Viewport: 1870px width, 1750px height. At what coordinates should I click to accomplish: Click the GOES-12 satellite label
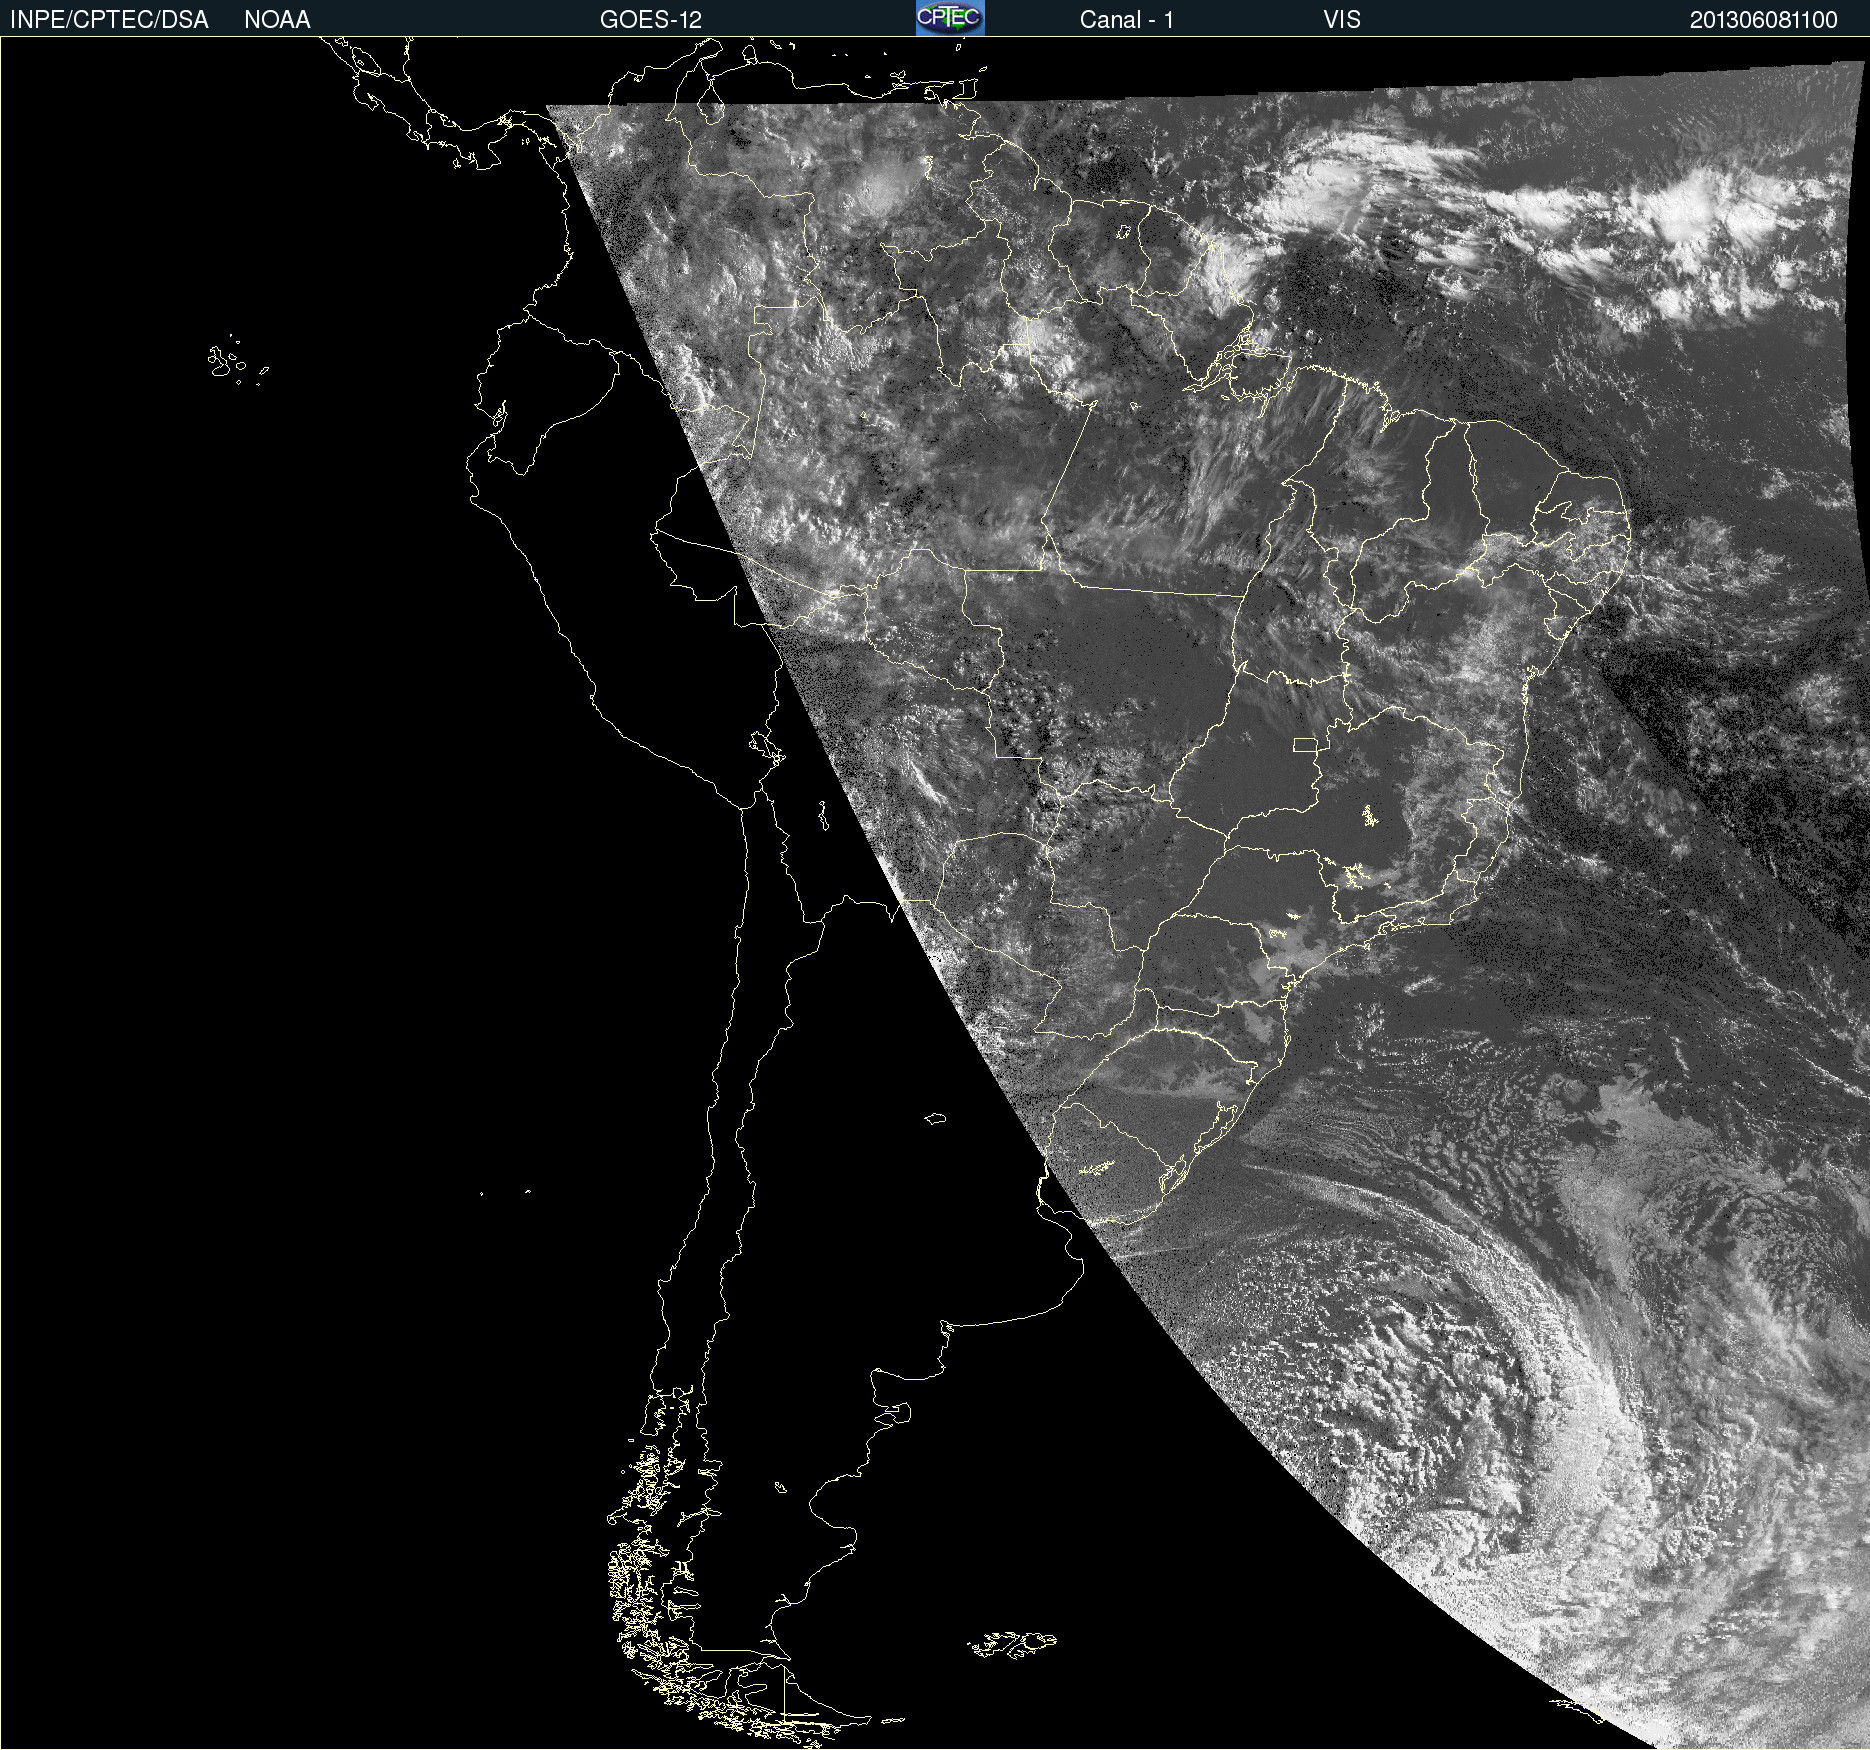(x=651, y=20)
